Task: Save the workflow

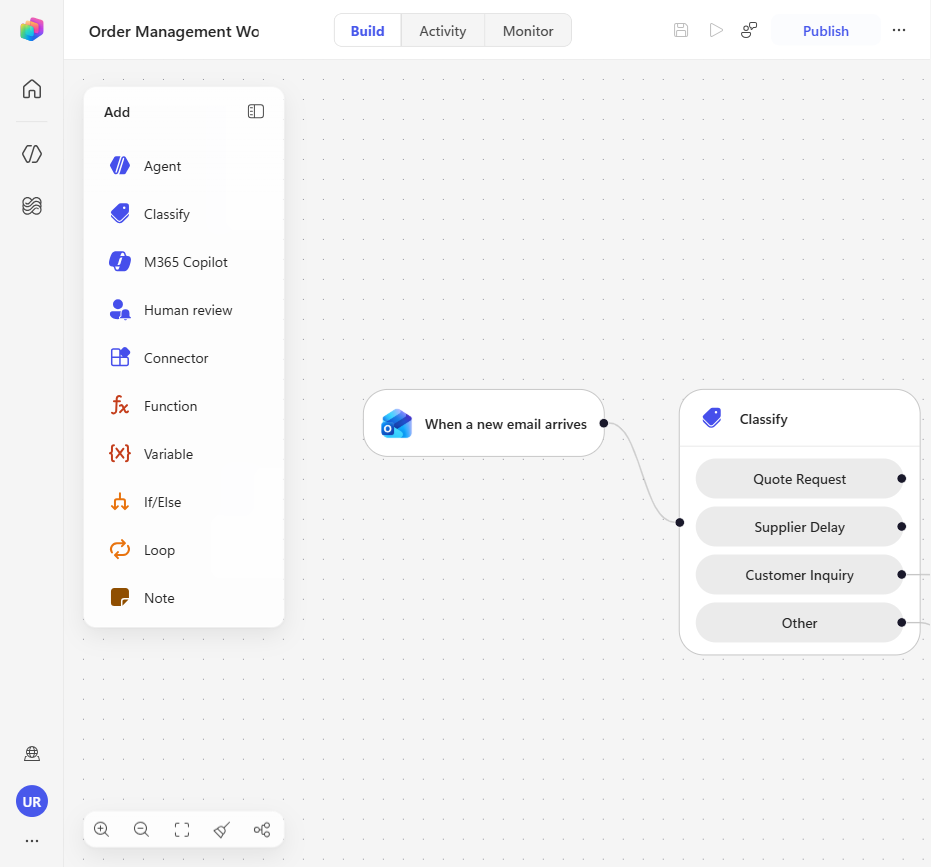Action: coord(681,30)
